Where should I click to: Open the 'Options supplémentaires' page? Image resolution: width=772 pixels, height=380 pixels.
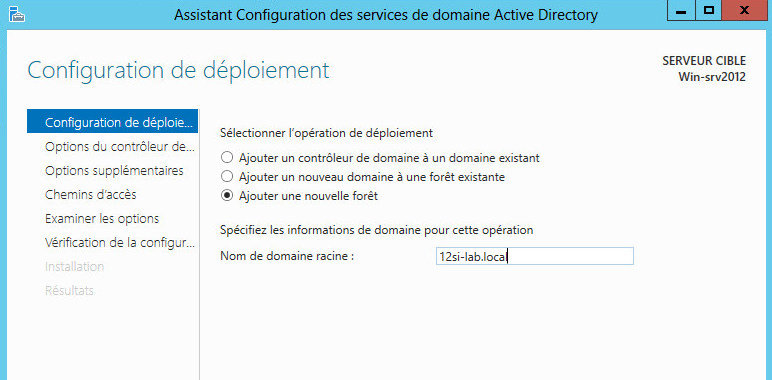(x=112, y=171)
